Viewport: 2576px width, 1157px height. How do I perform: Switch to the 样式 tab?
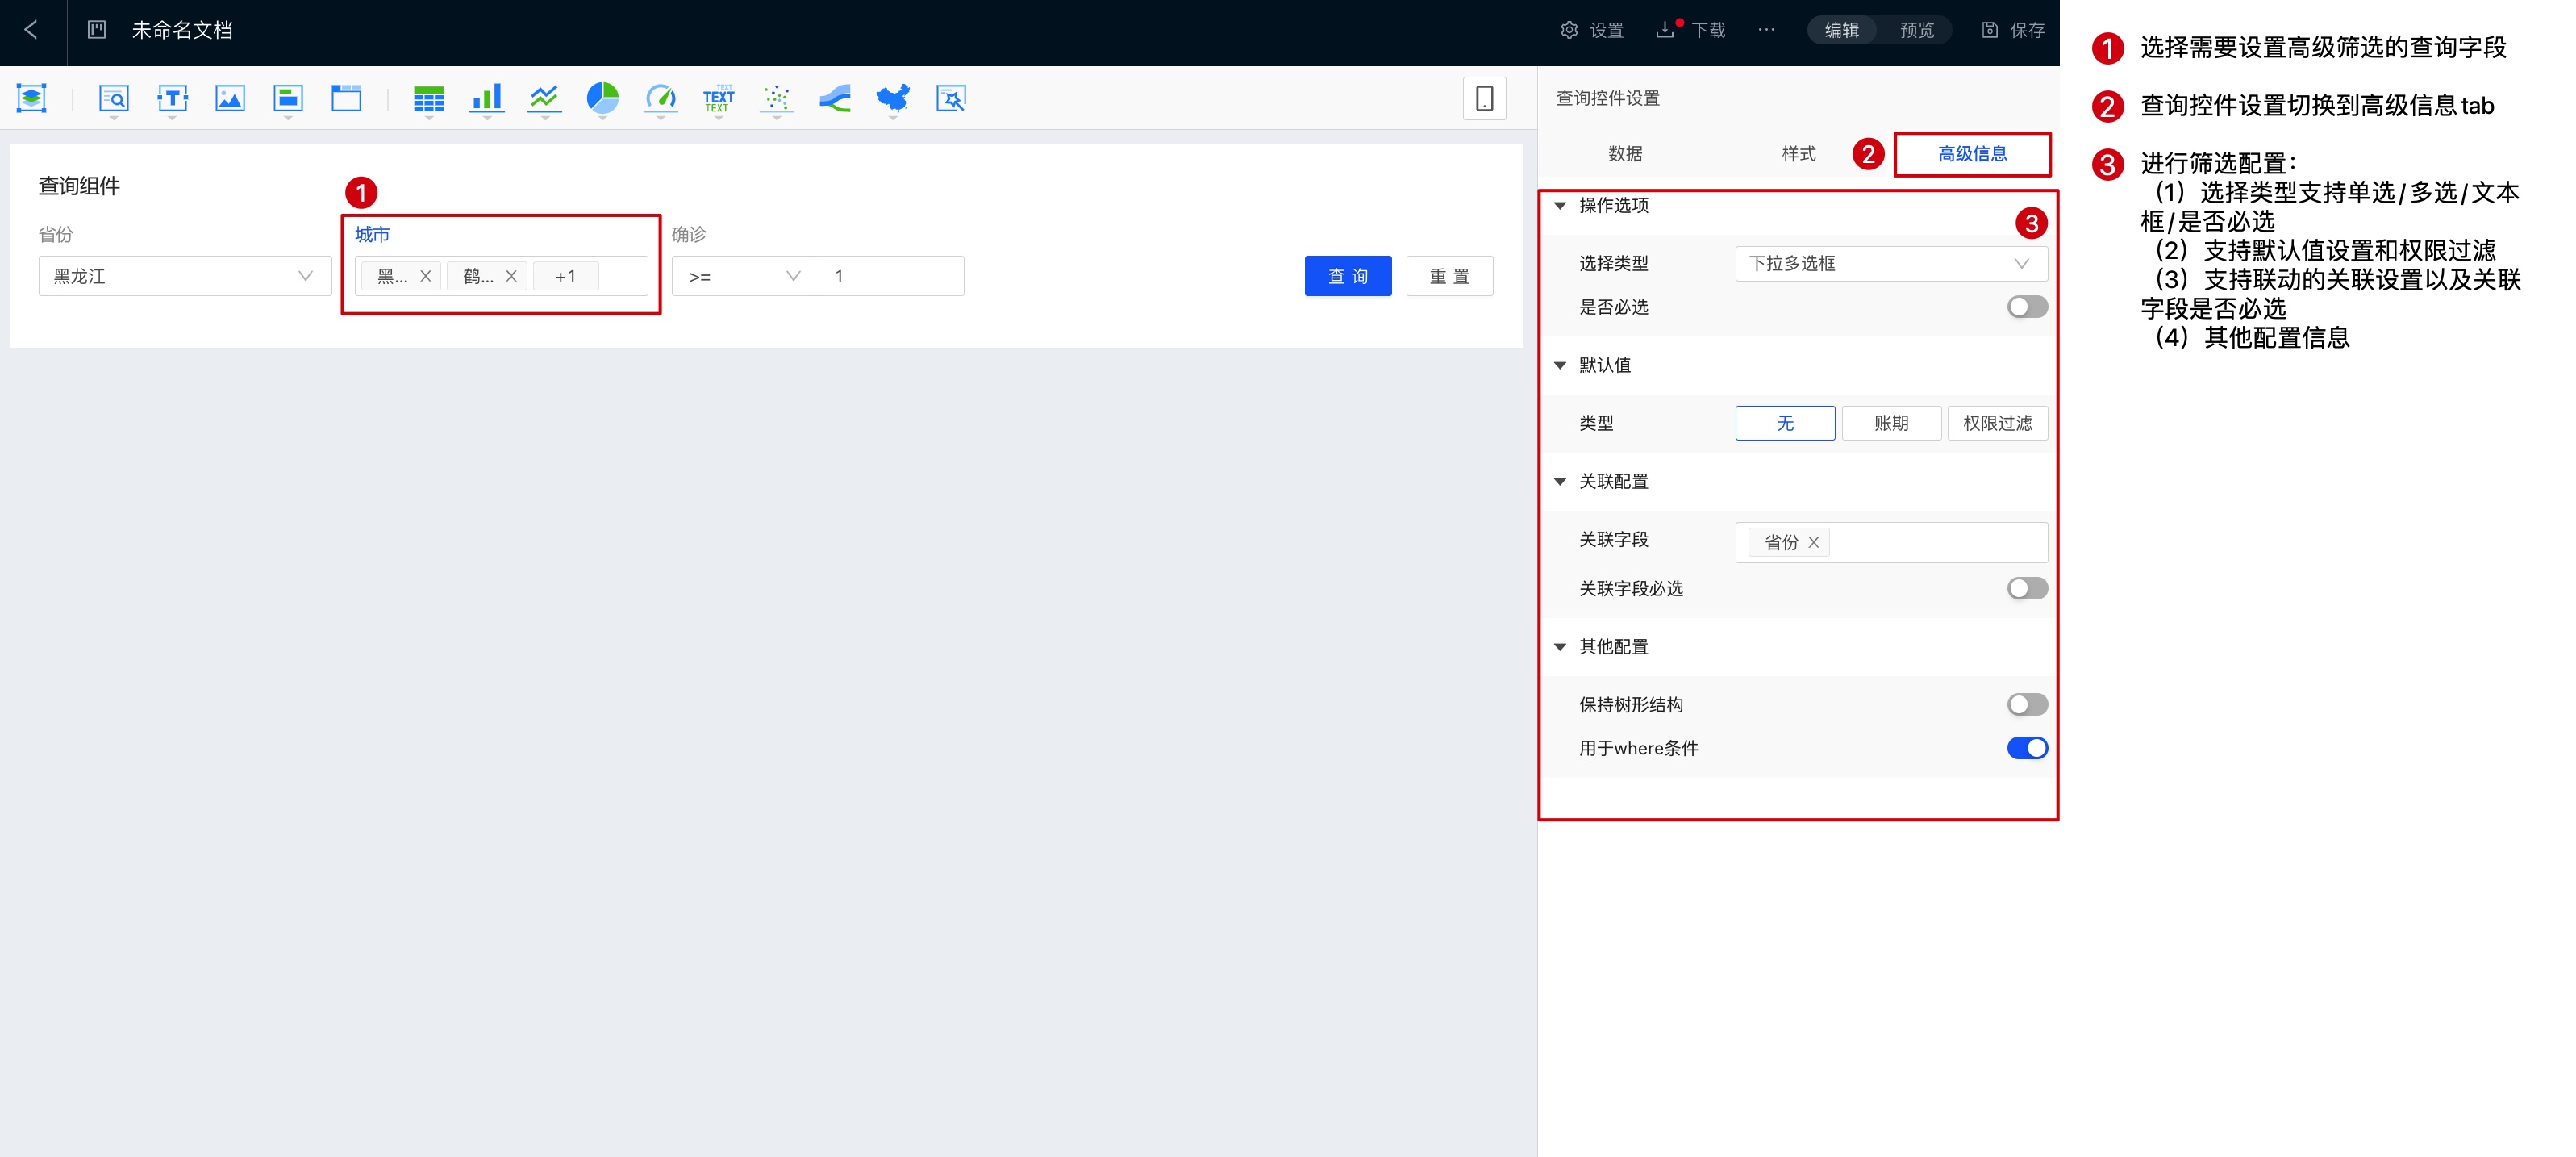(x=1798, y=153)
